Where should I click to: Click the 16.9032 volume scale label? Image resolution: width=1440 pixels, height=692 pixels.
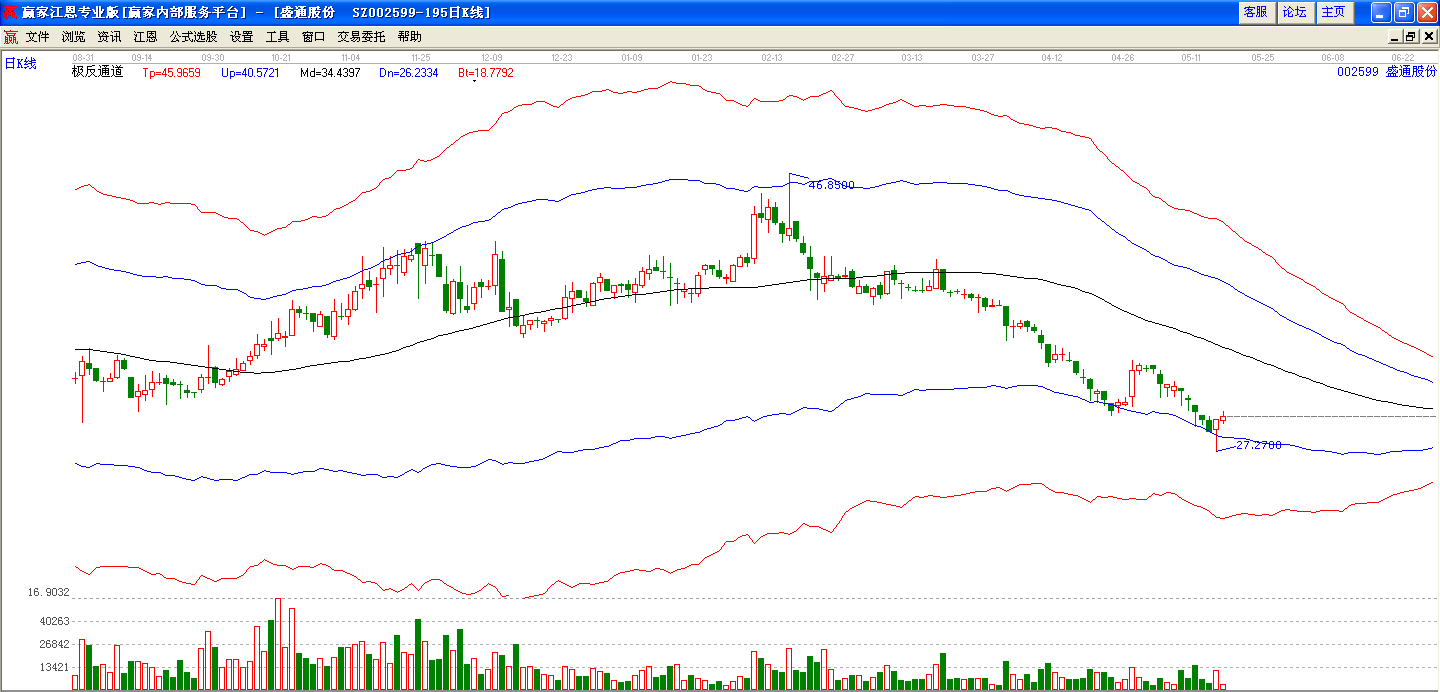48,593
